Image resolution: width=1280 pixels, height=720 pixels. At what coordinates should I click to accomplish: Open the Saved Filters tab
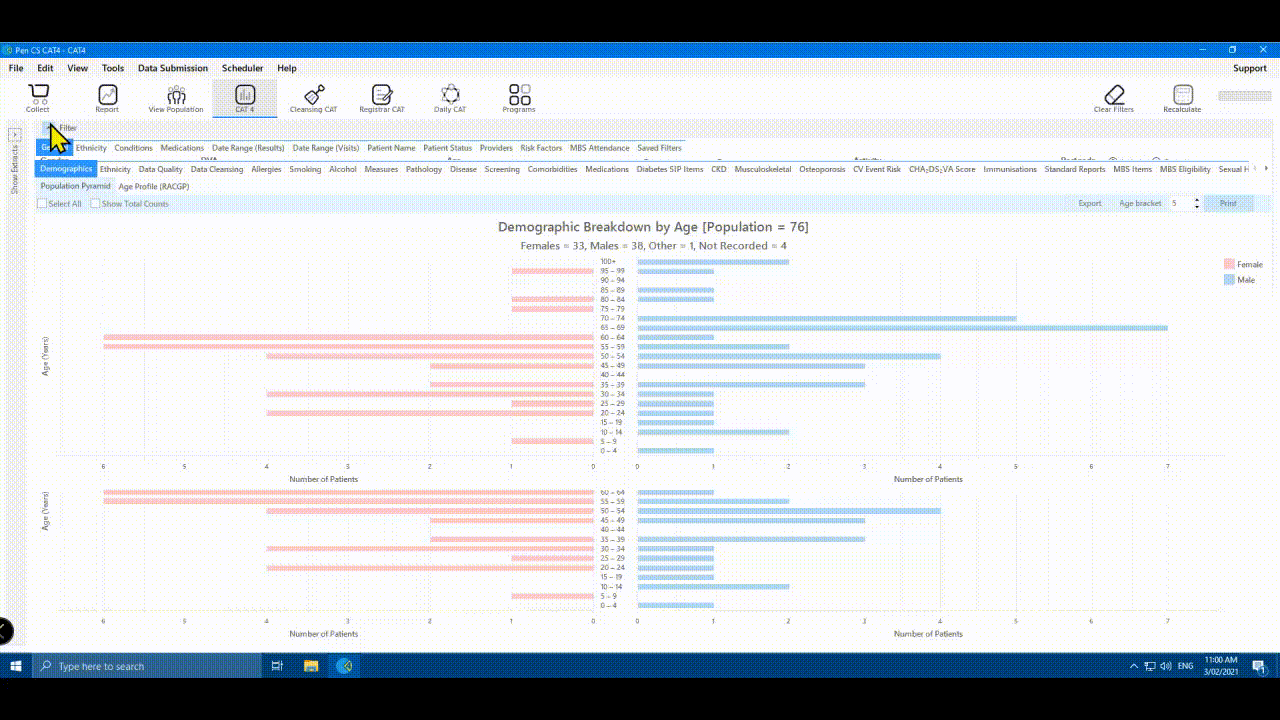[x=660, y=148]
